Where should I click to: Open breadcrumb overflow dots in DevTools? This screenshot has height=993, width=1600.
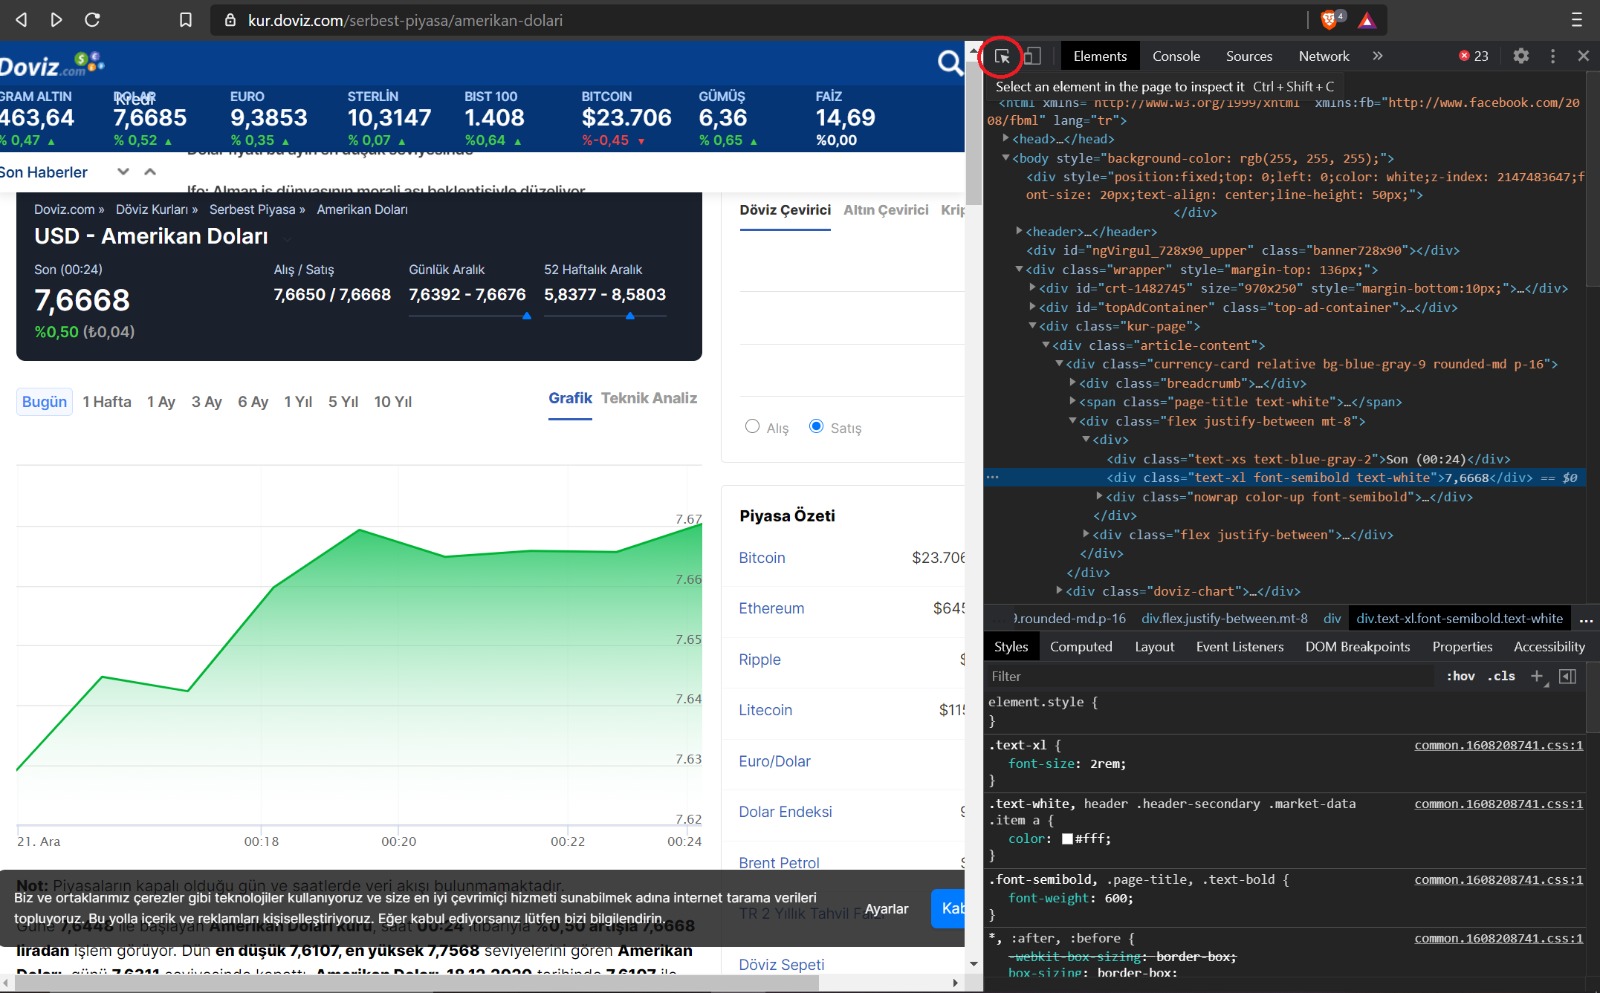tap(1586, 619)
